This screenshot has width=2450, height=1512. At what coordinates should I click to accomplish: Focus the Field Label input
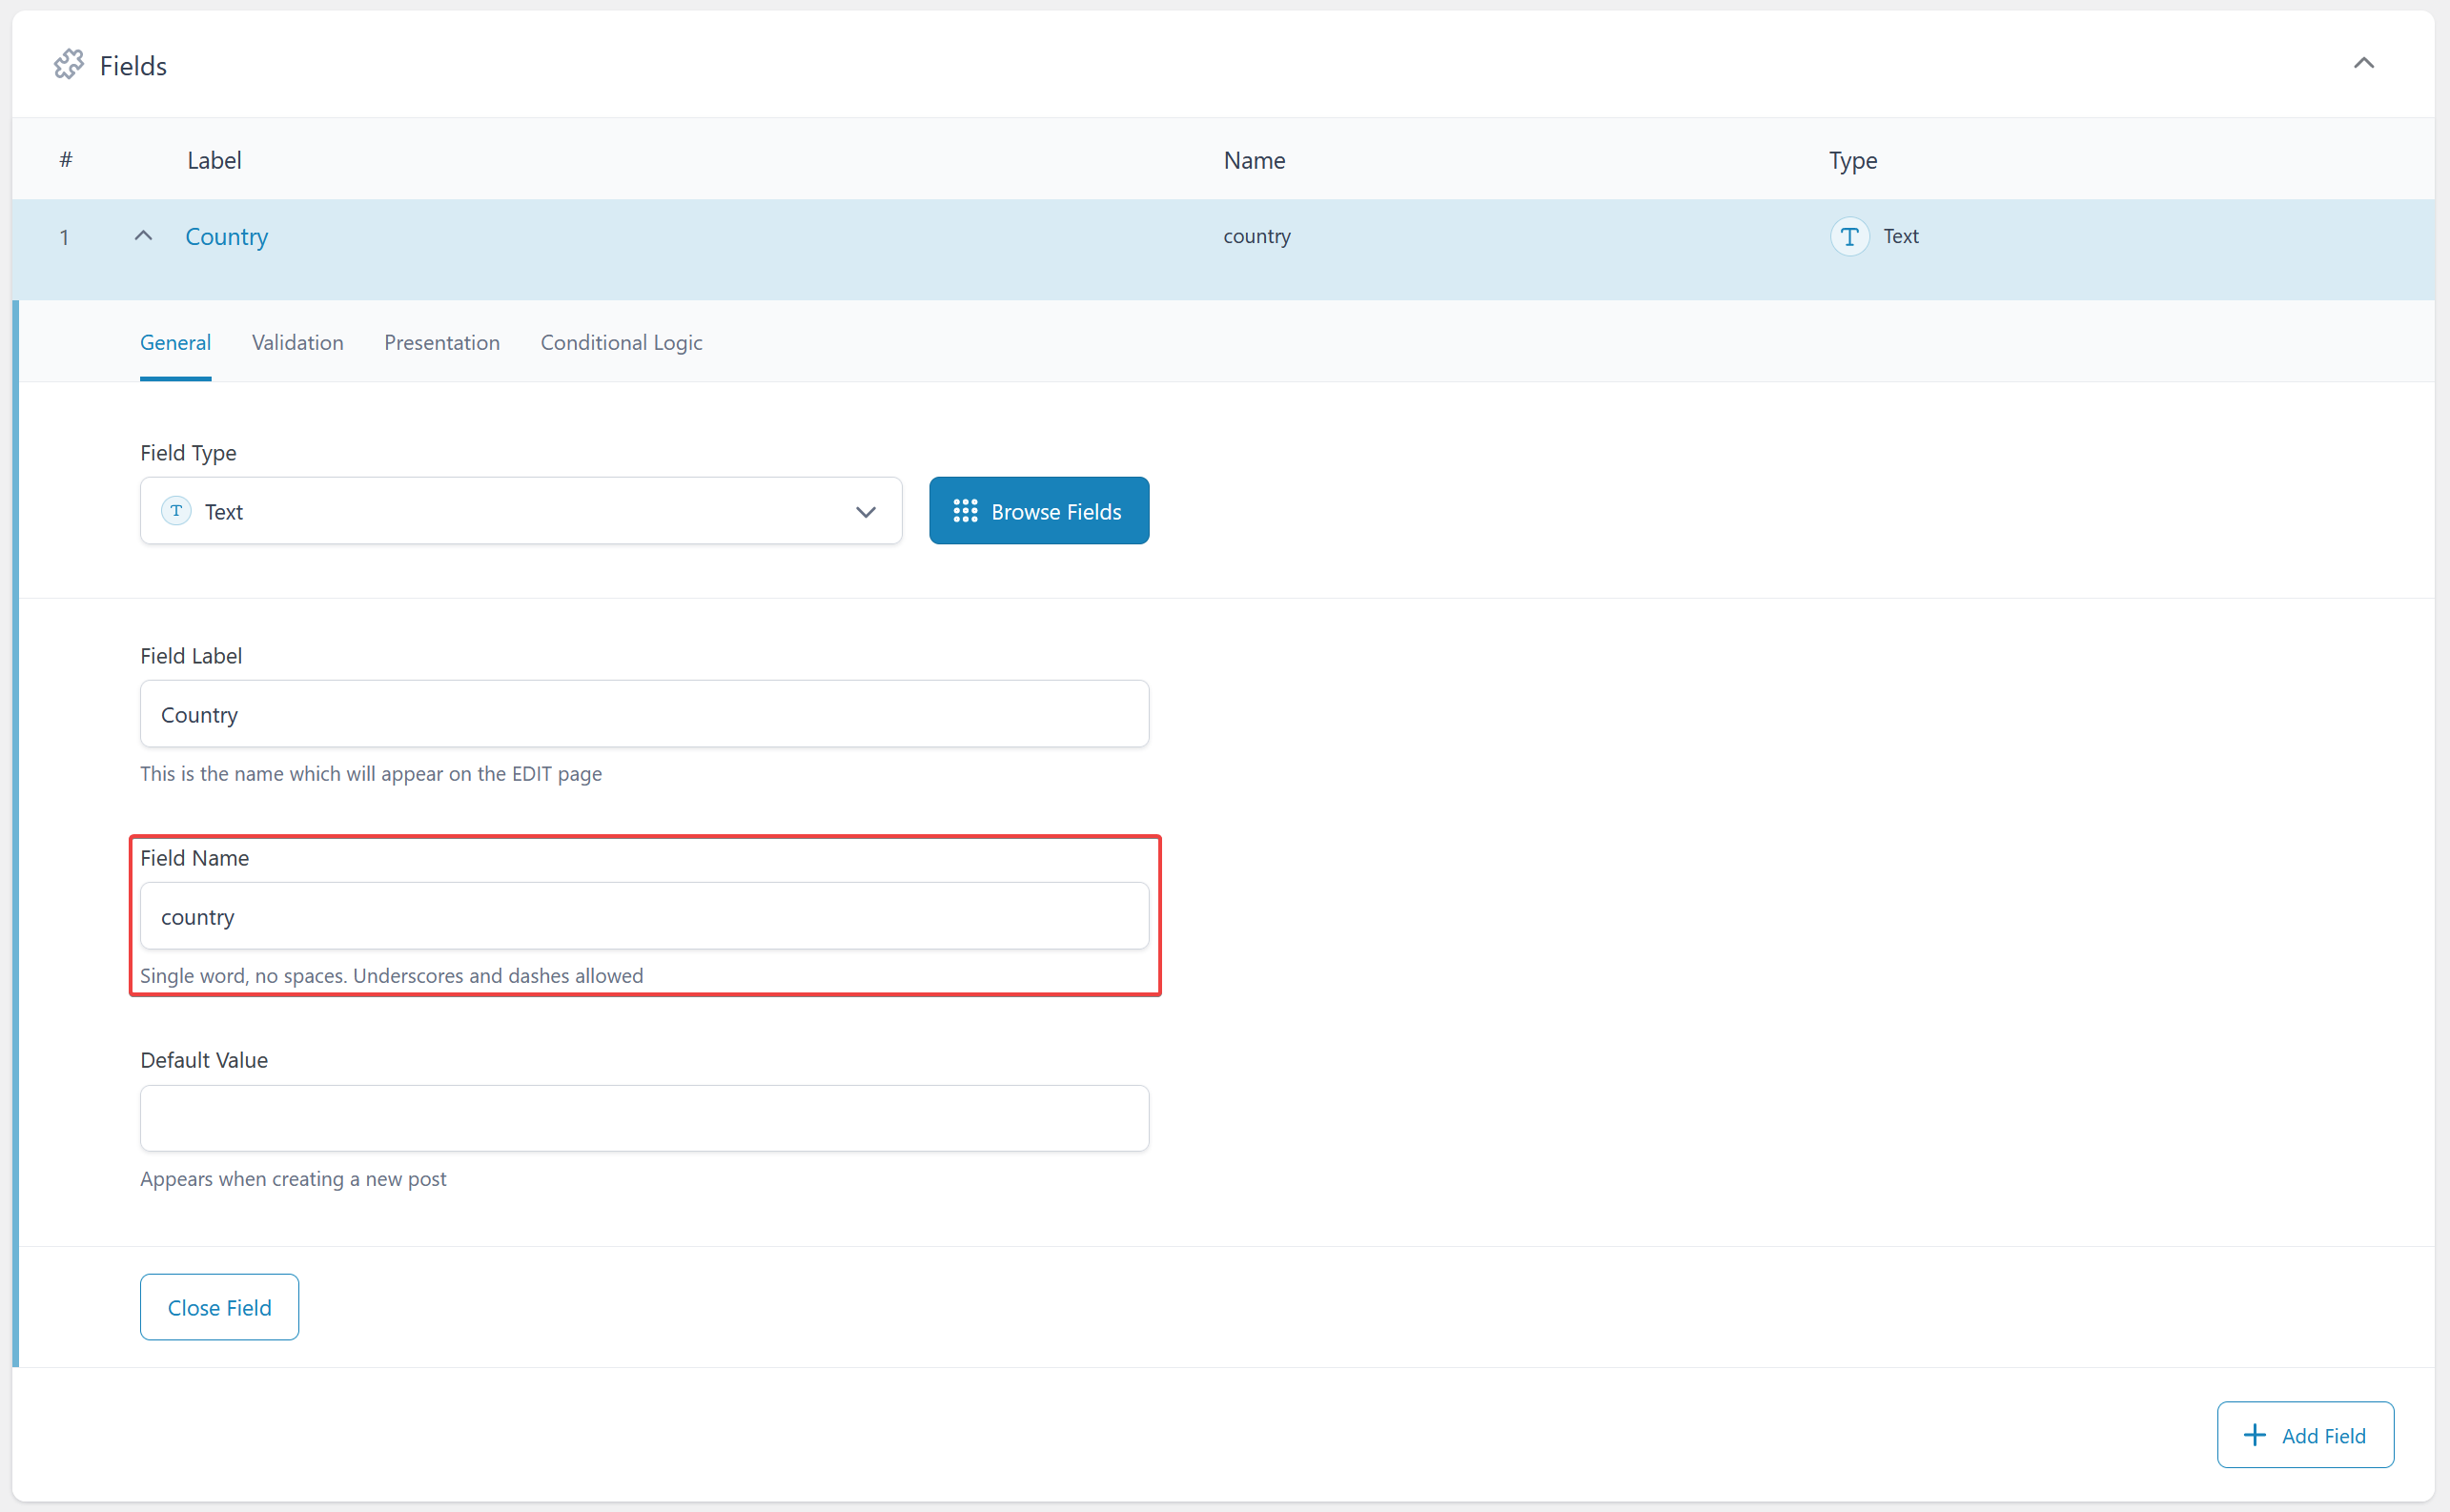(644, 714)
